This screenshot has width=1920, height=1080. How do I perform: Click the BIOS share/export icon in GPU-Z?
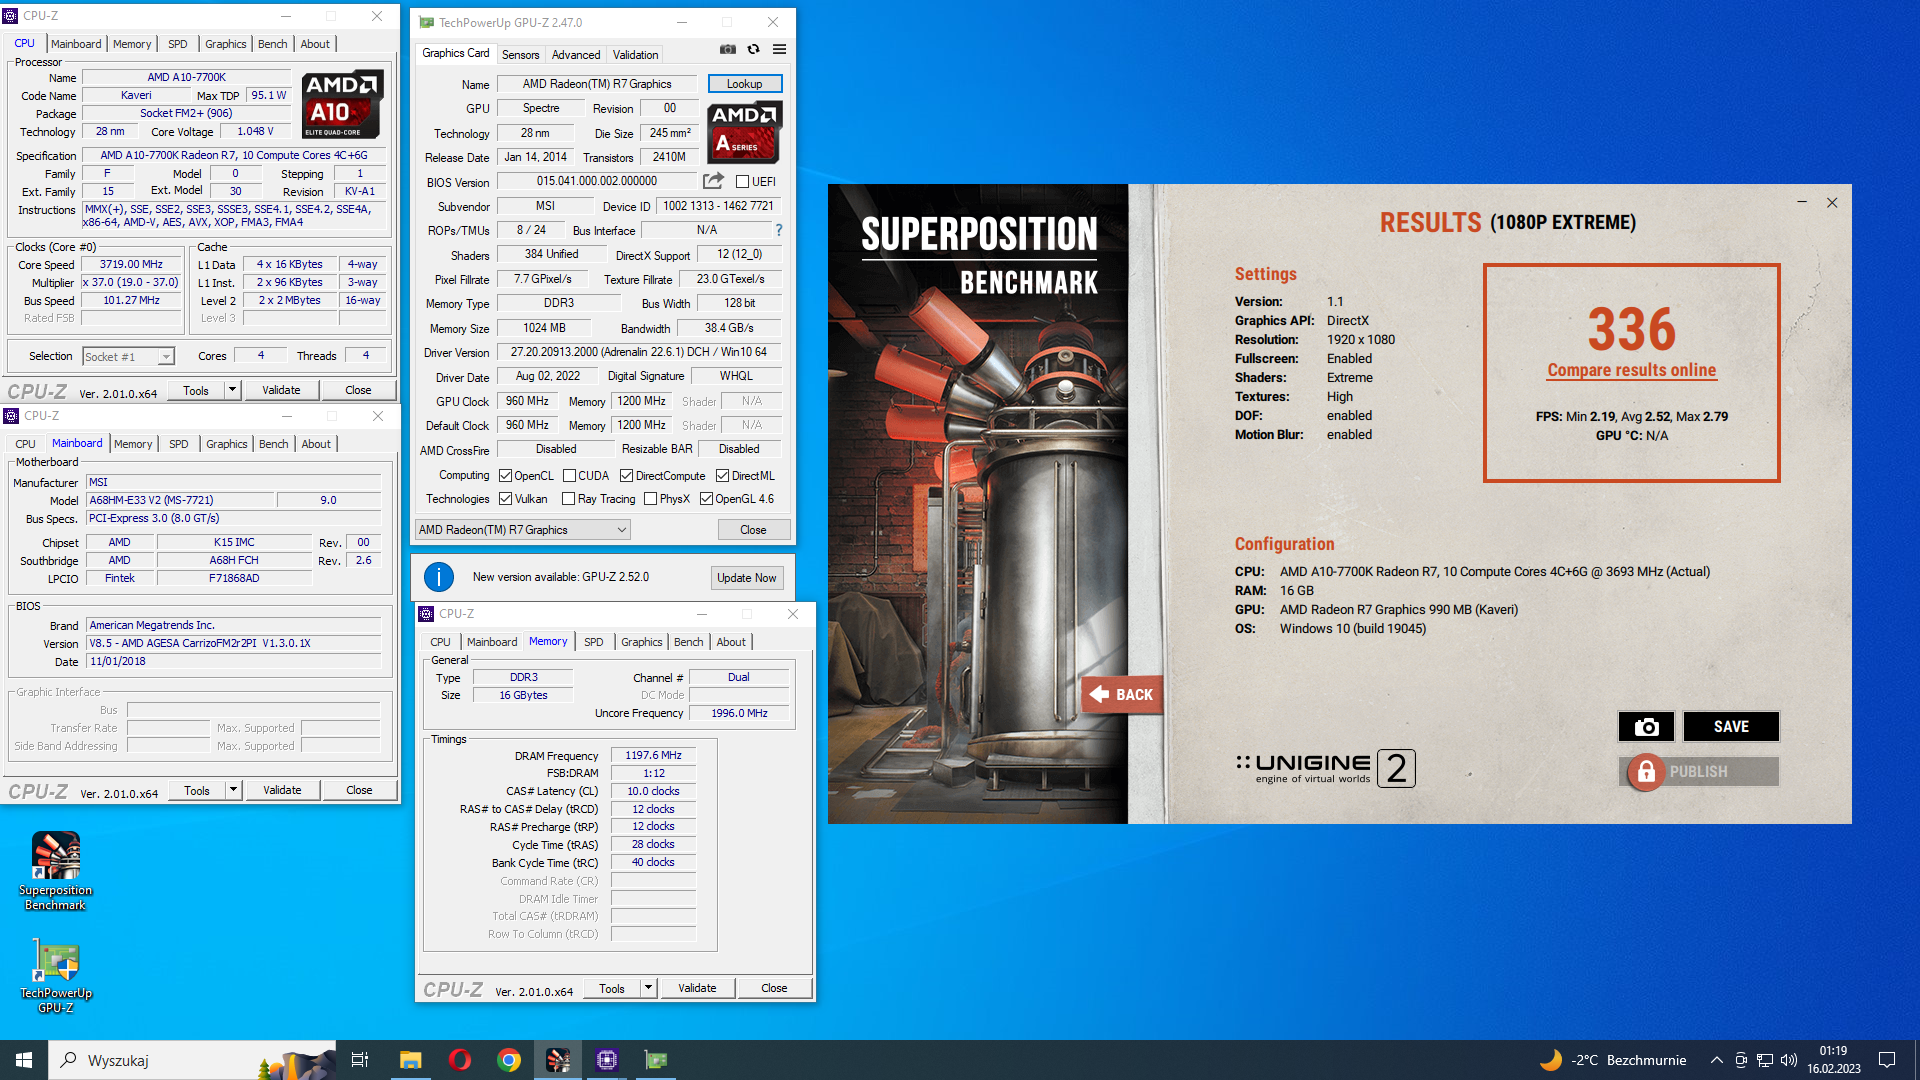pyautogui.click(x=713, y=181)
